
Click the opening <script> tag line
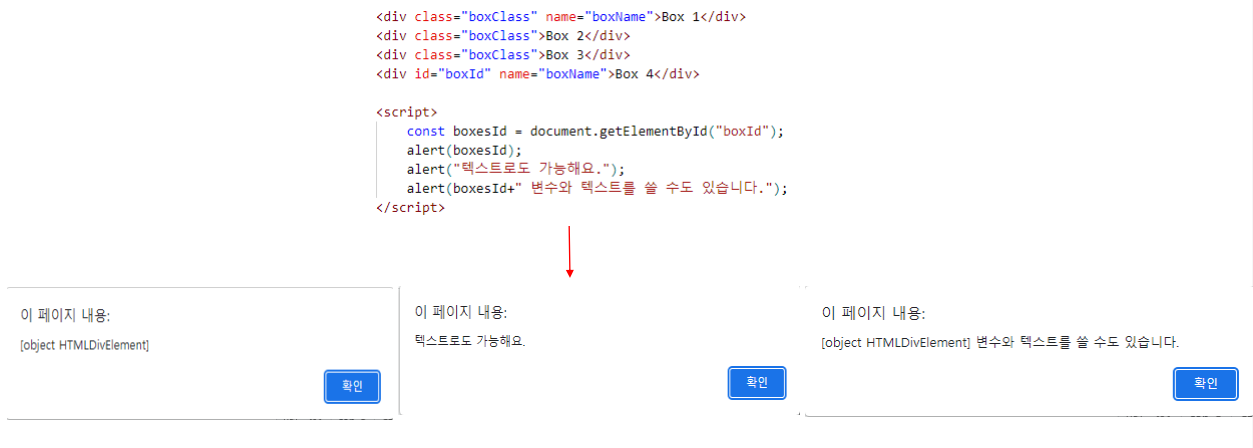pyautogui.click(x=406, y=112)
